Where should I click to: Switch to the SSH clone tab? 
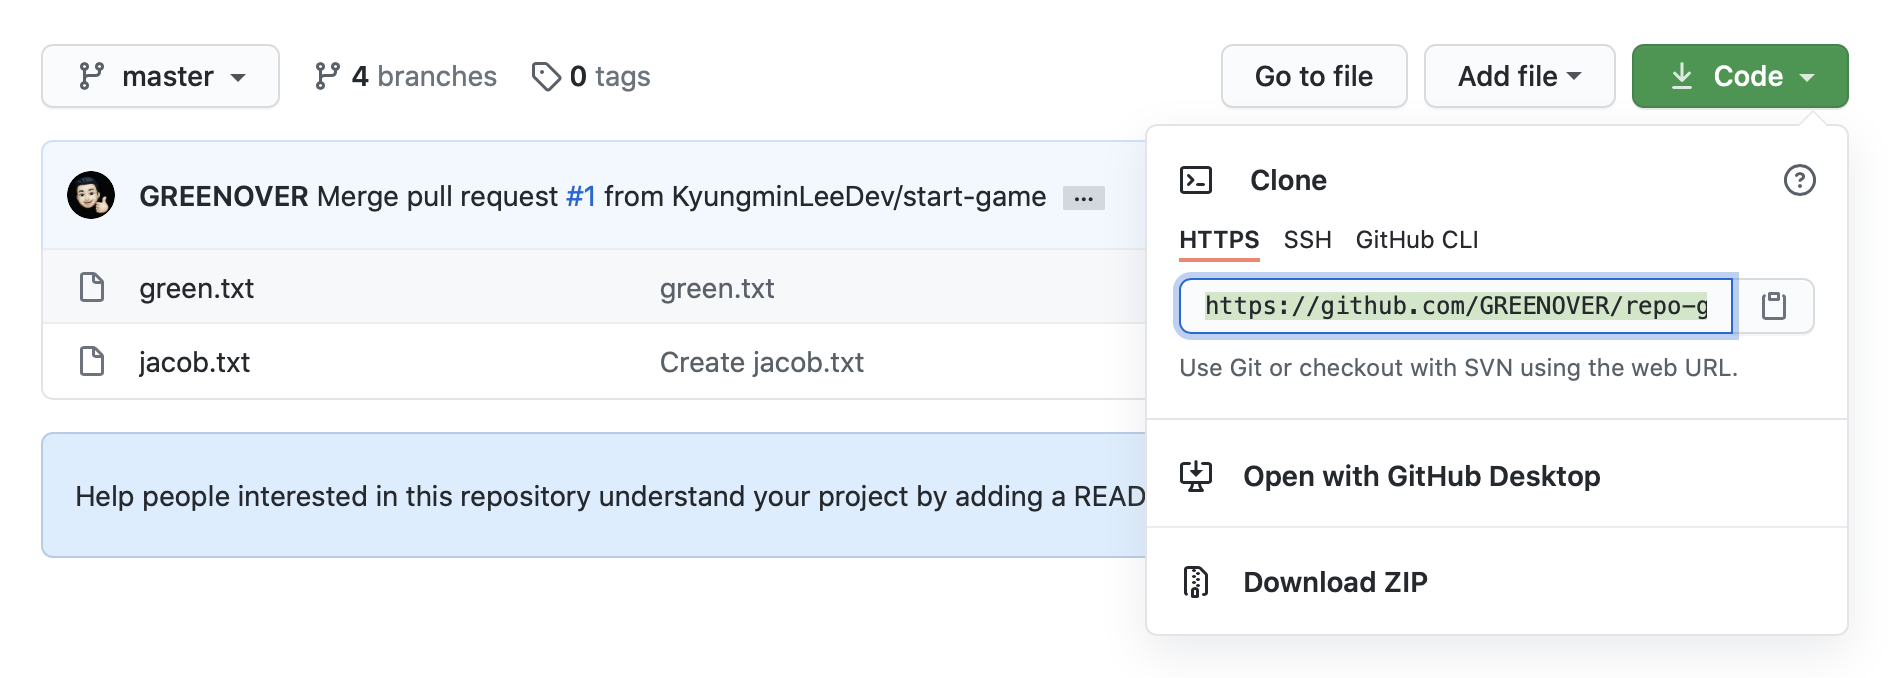pyautogui.click(x=1307, y=240)
